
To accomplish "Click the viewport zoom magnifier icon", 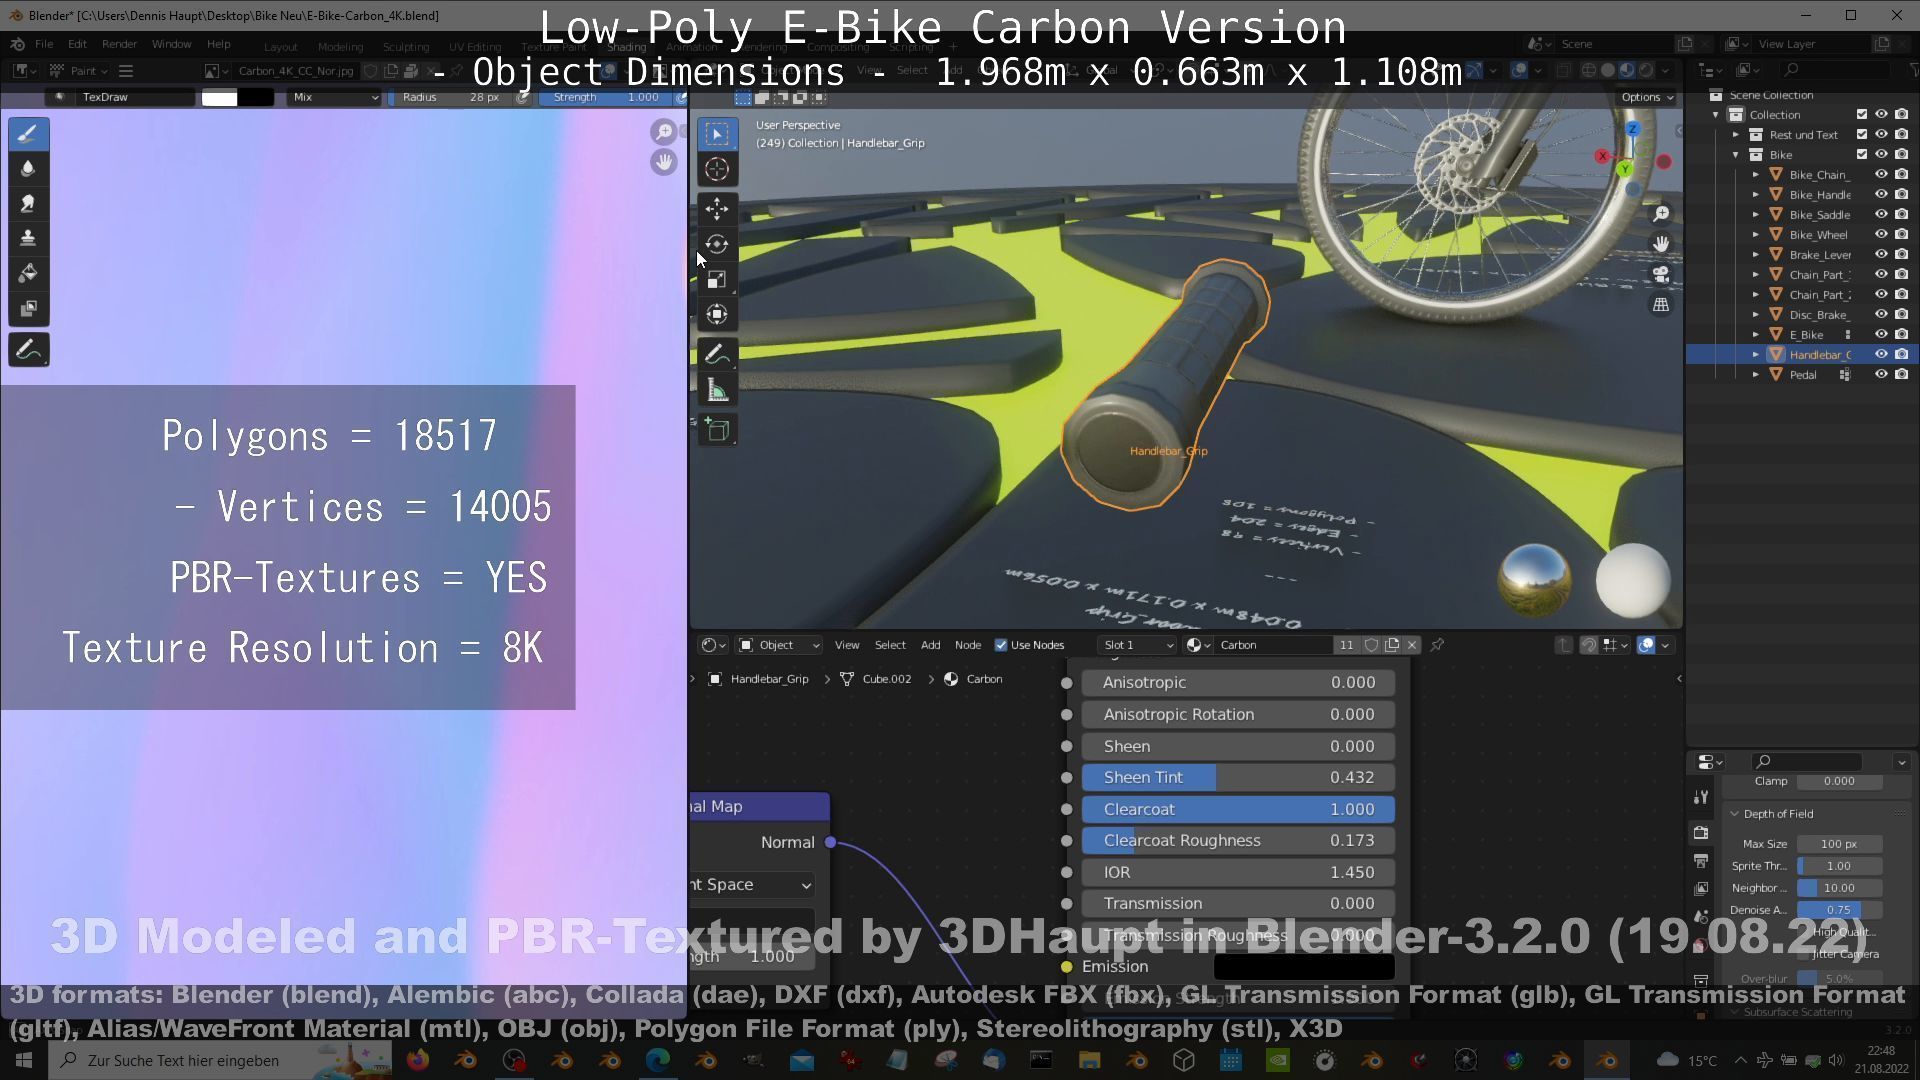I will (1661, 214).
